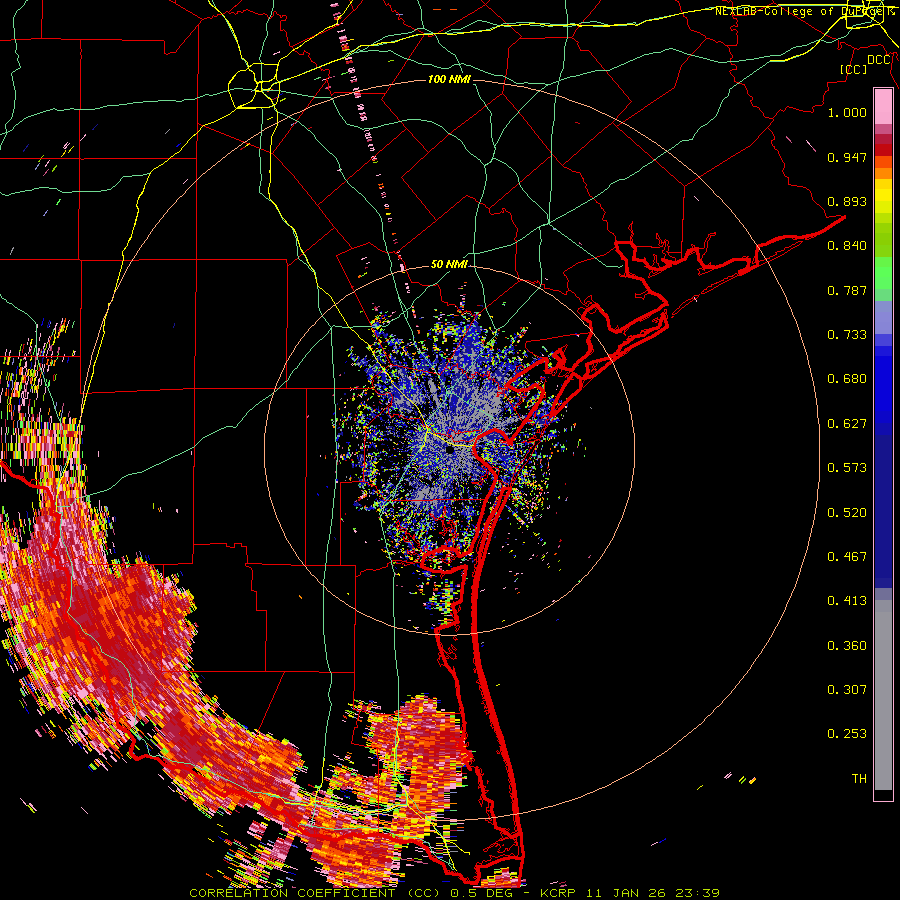The image size is (900, 900).
Task: Click the CORRELATION COEFFICIENT (CC) title text
Action: 315,893
